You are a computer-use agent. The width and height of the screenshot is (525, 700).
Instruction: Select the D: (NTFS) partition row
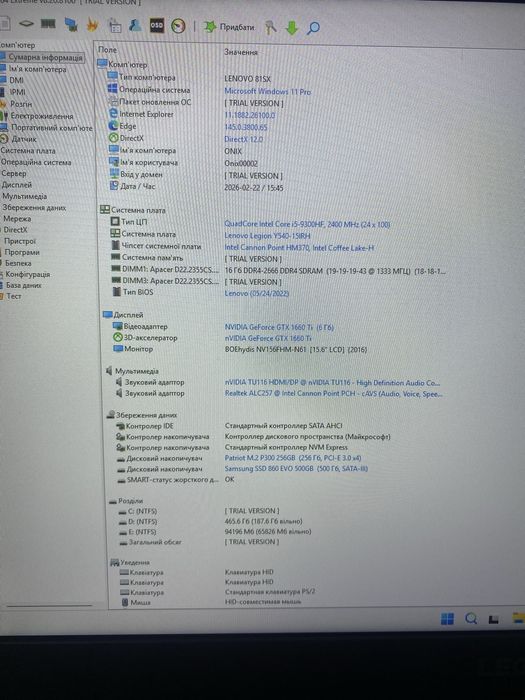pos(210,521)
